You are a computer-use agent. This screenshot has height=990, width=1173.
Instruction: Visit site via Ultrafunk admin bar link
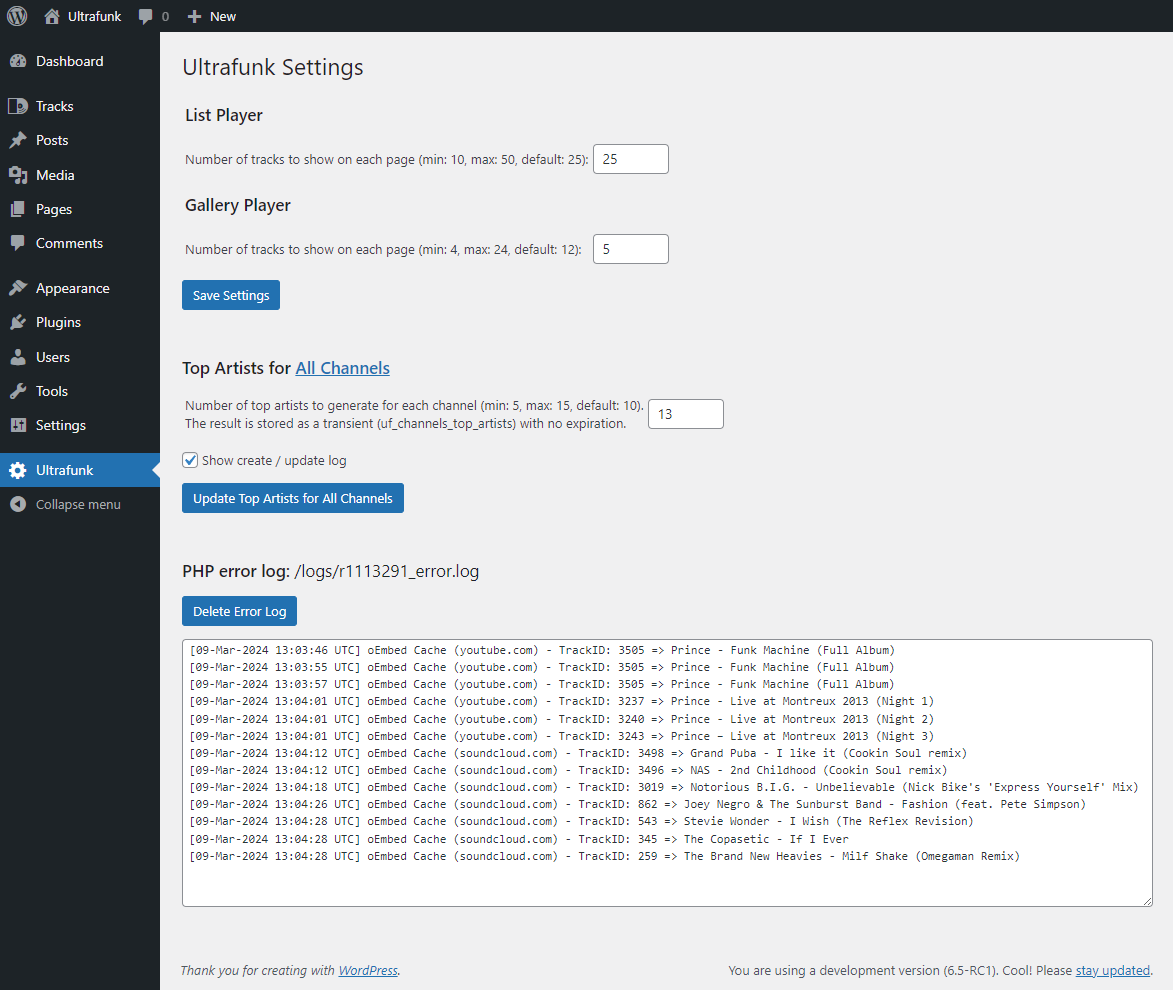[83, 16]
